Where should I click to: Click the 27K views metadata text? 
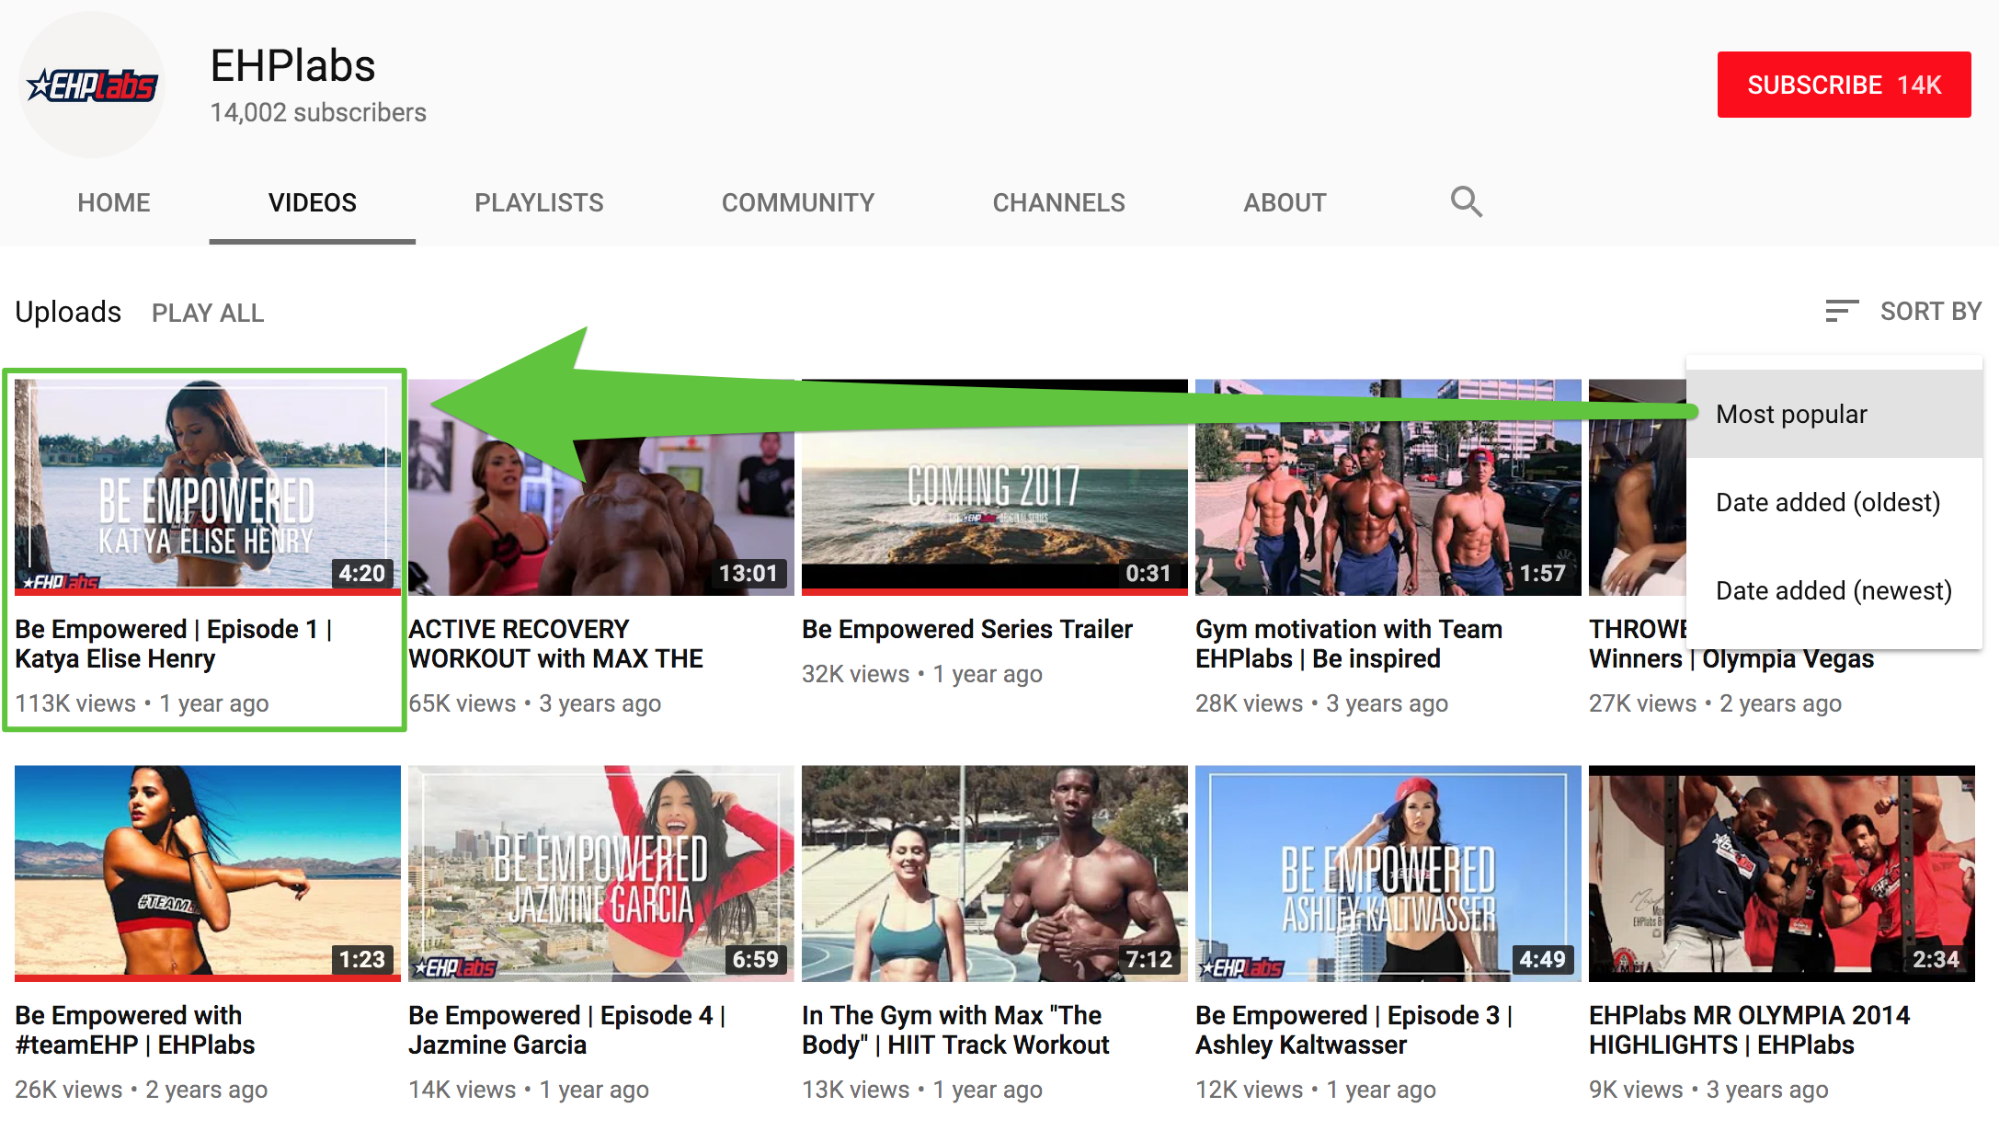pos(1643,704)
